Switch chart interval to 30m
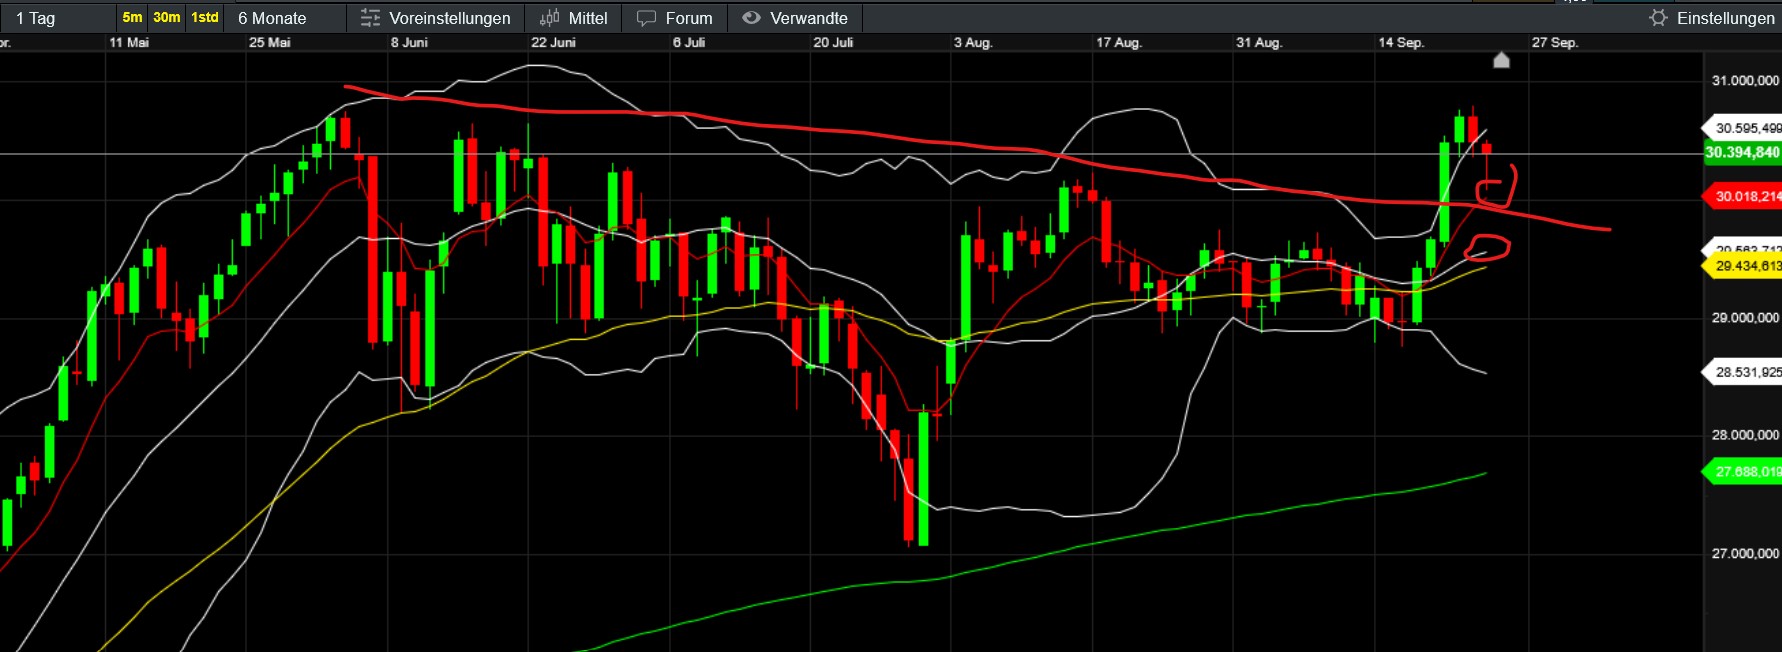 click(167, 17)
